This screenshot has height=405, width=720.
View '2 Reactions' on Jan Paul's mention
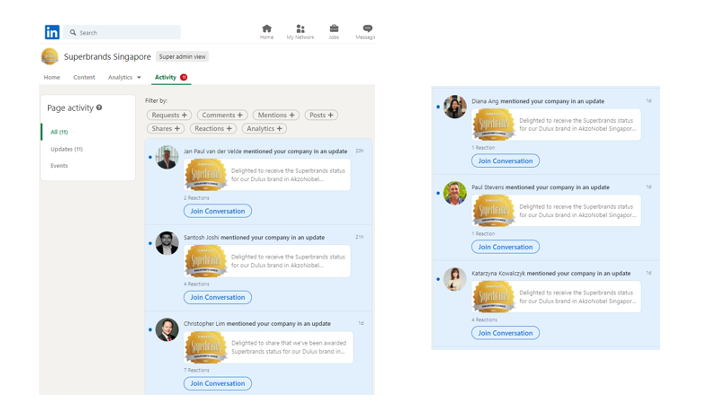(x=197, y=198)
